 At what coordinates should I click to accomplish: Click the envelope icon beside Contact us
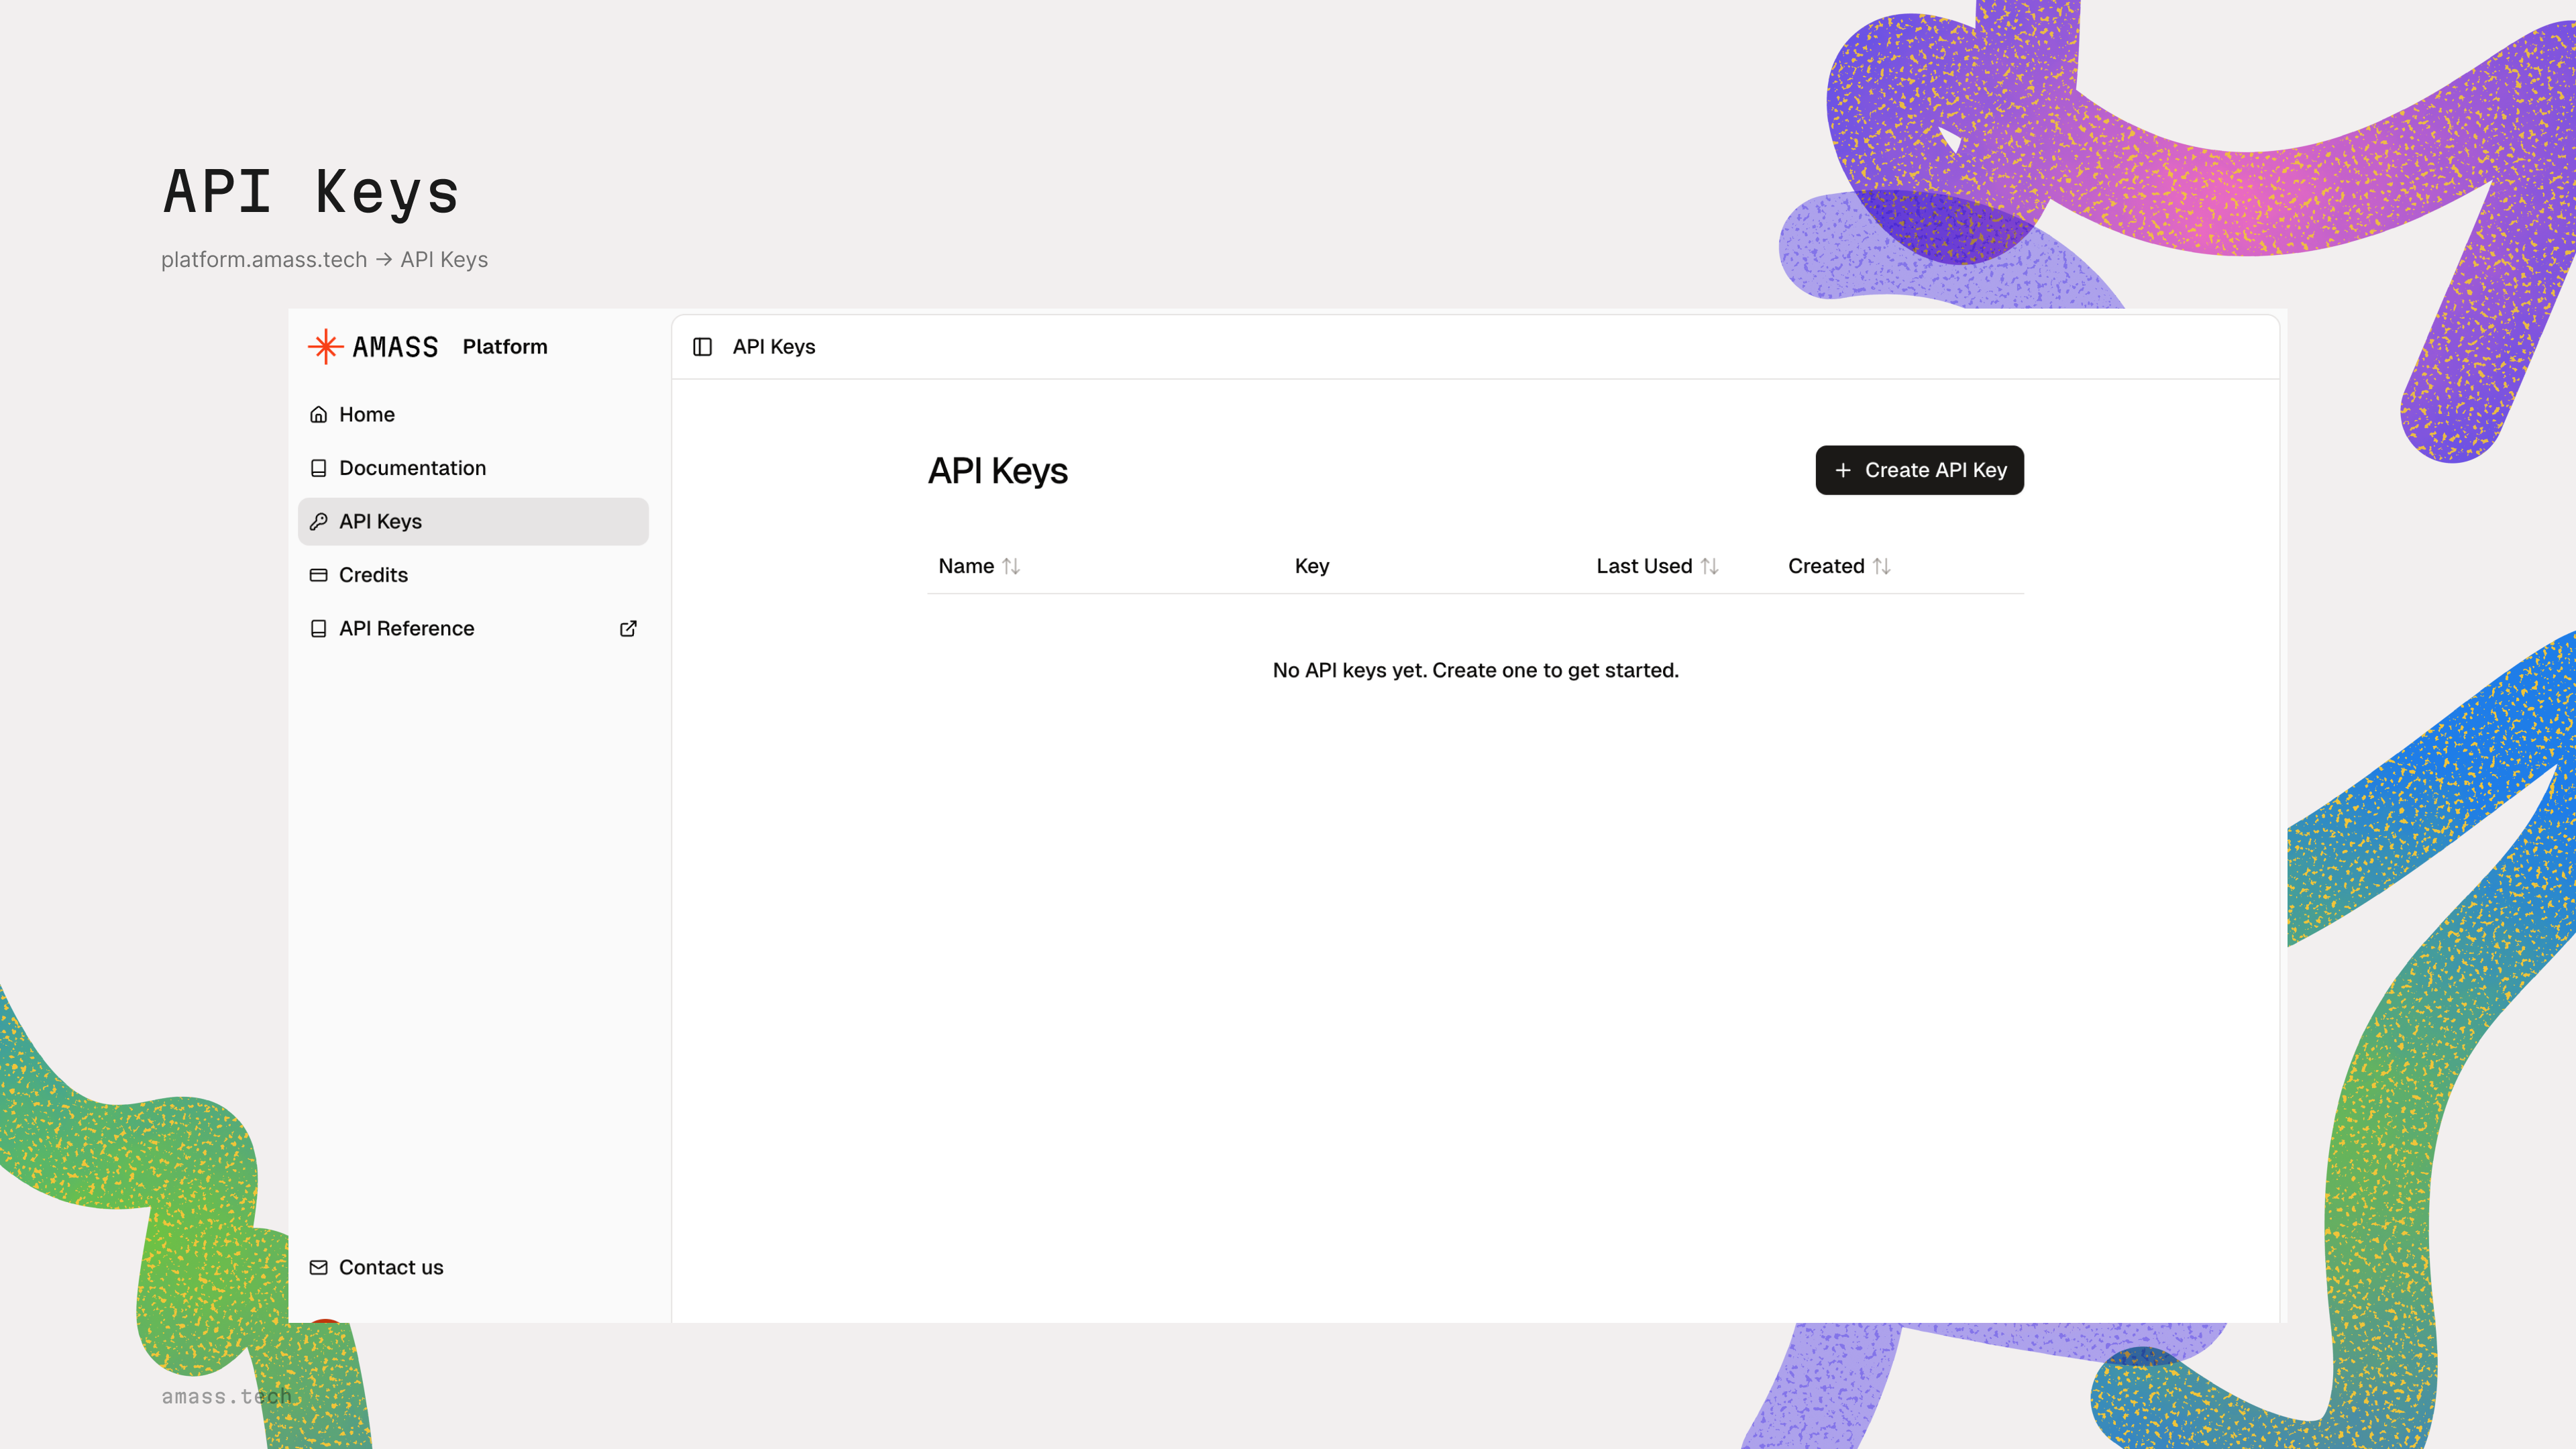318,1267
